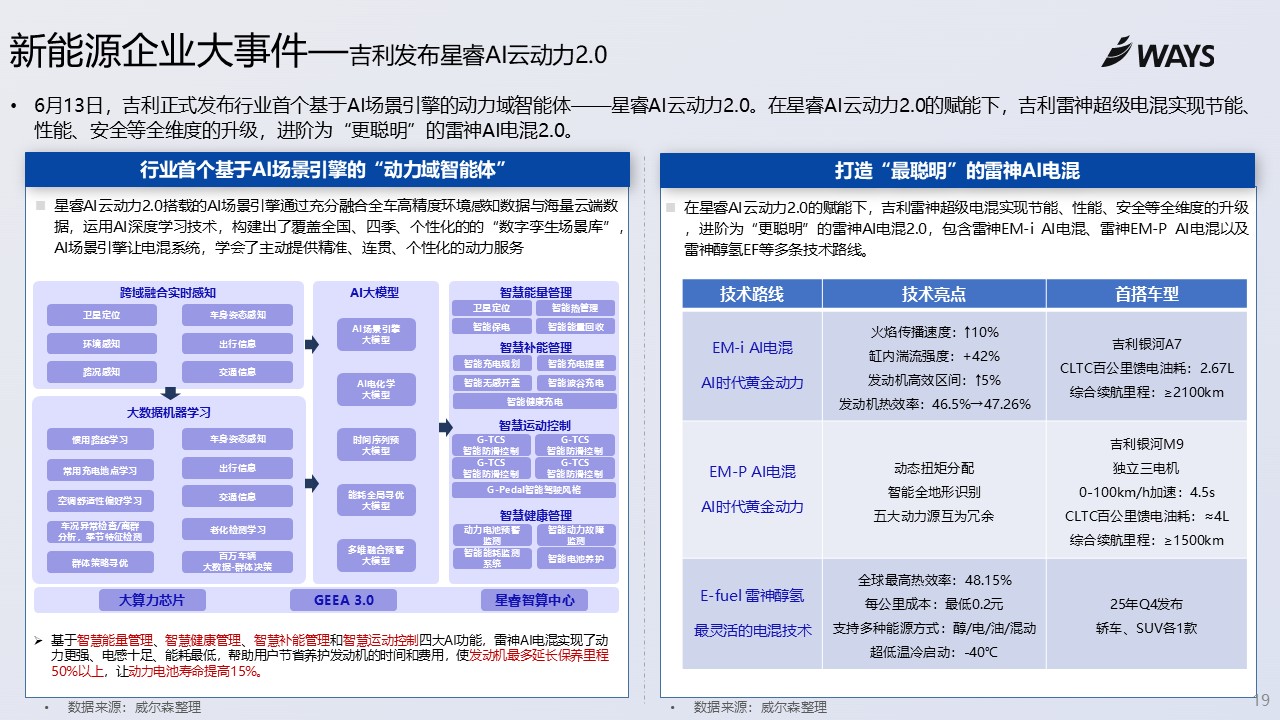Click the 惯用路线学习 box
Viewport: 1280px width, 720px height.
[102, 439]
